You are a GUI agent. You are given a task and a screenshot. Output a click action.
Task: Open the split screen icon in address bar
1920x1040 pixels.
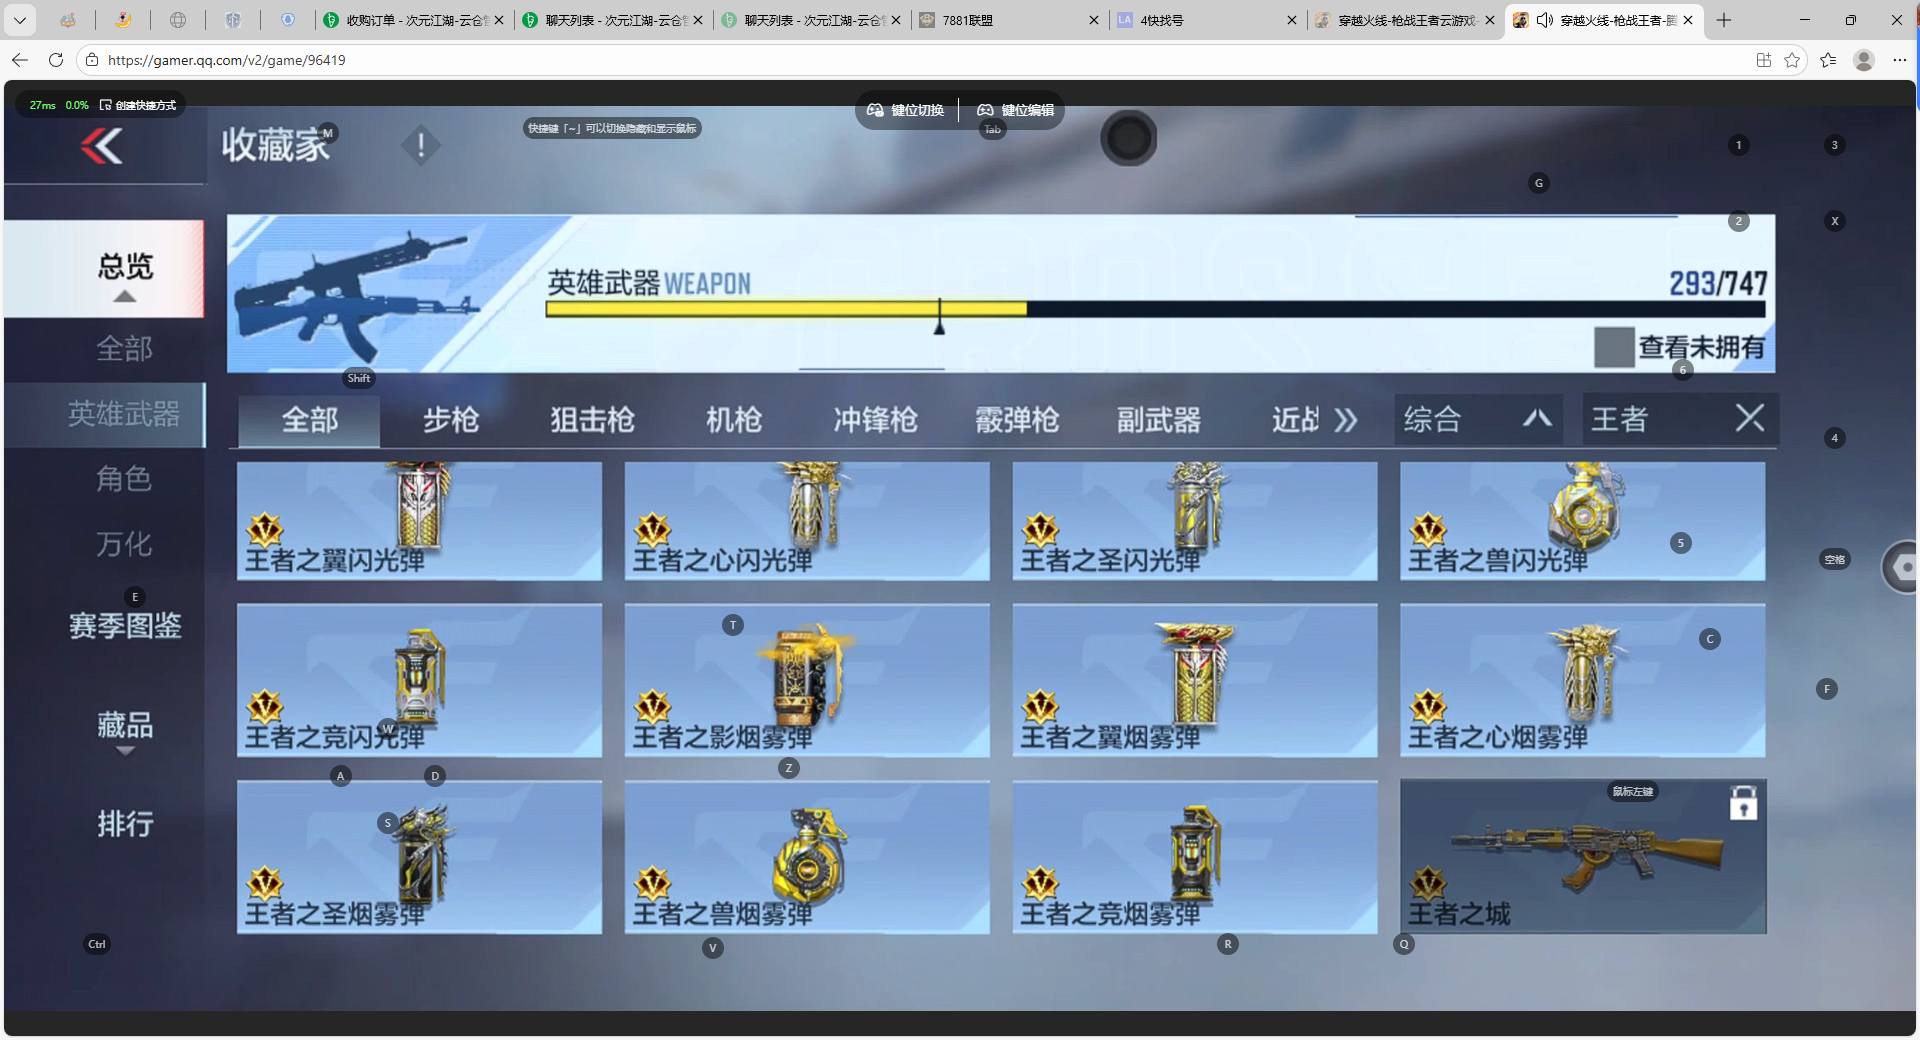point(1764,60)
